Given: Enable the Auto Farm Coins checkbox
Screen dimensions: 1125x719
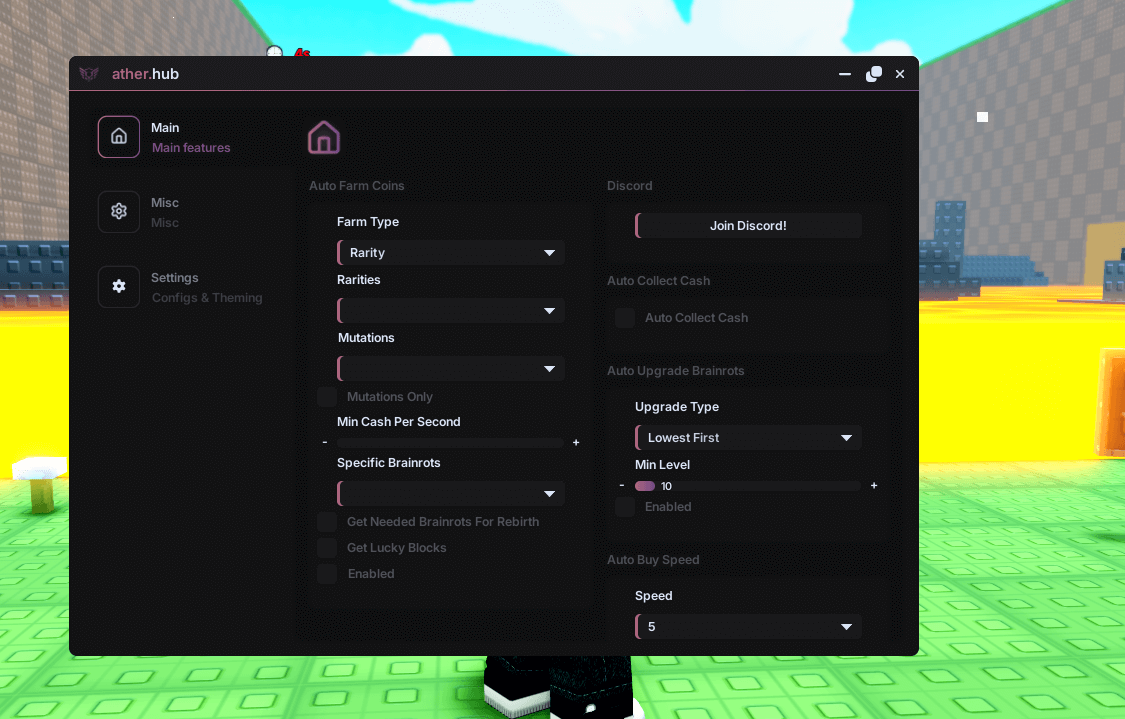Looking at the screenshot, I should [327, 573].
